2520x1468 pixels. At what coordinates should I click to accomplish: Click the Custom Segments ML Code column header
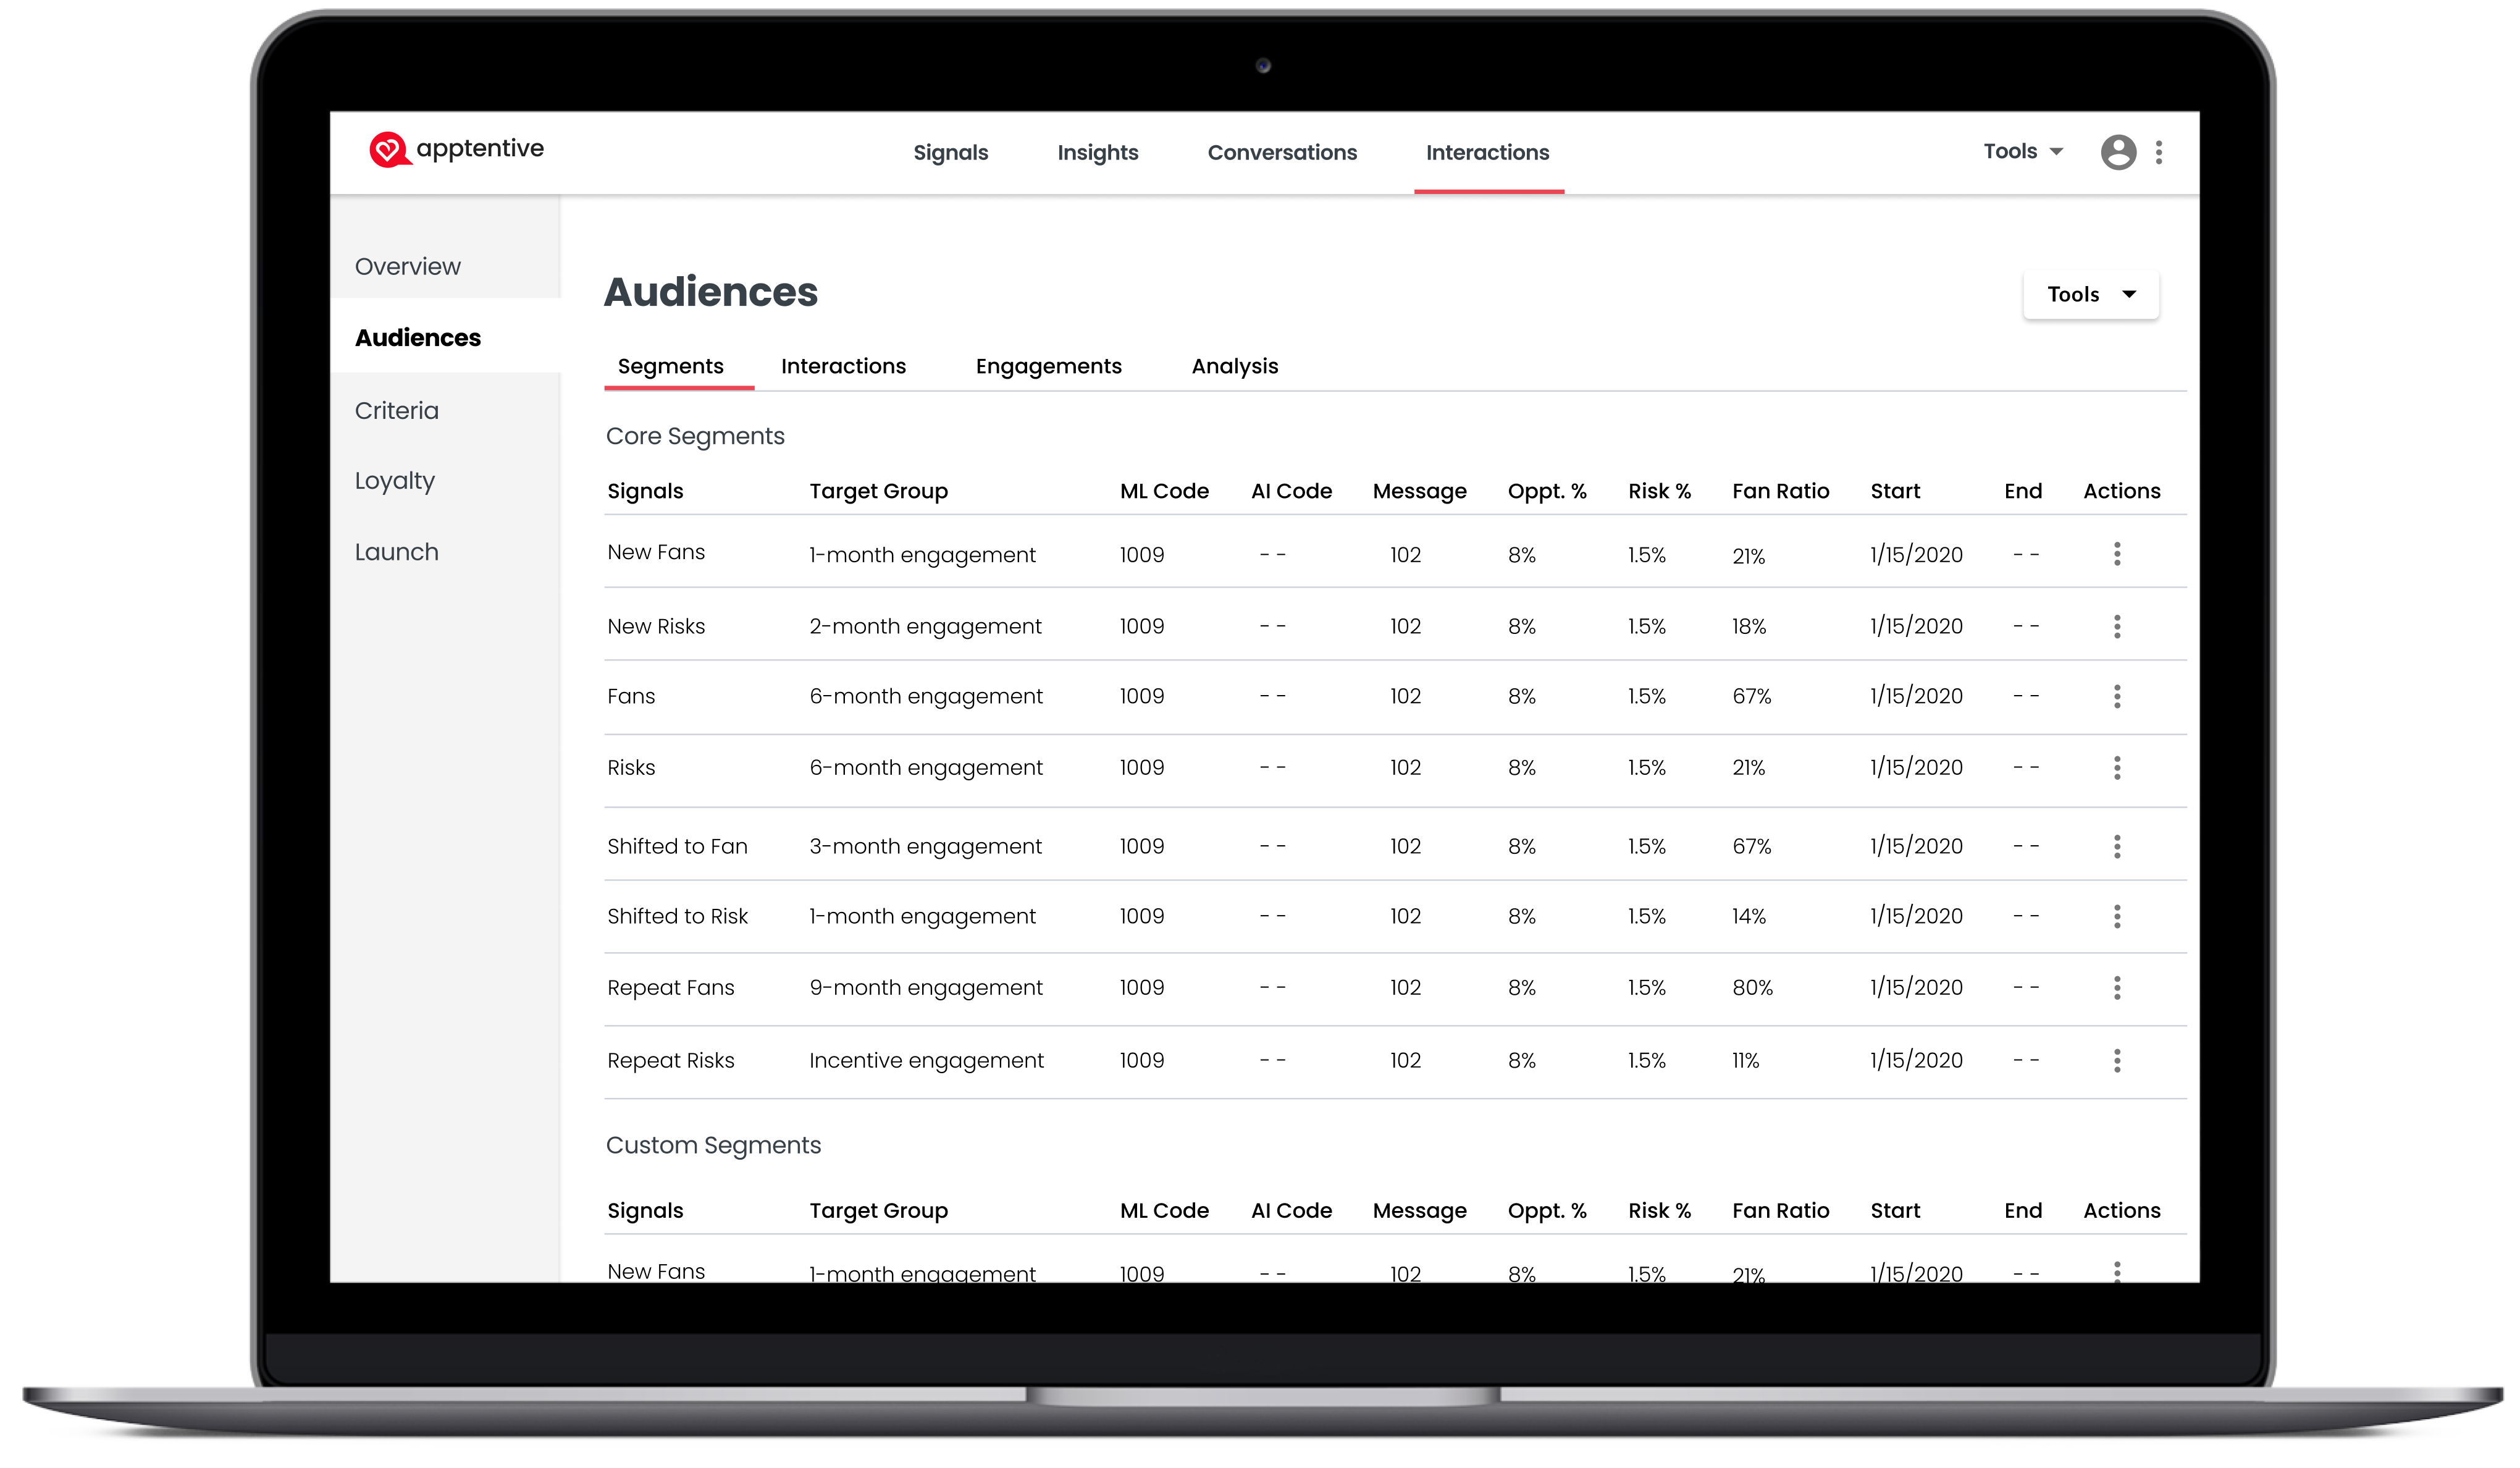1164,1210
